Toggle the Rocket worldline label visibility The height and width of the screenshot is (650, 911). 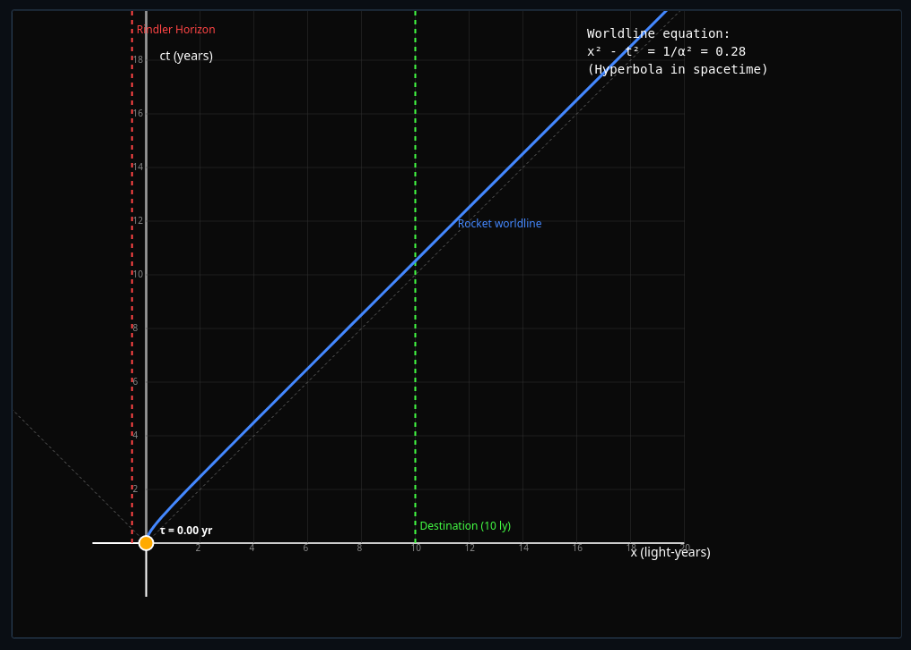(x=499, y=223)
